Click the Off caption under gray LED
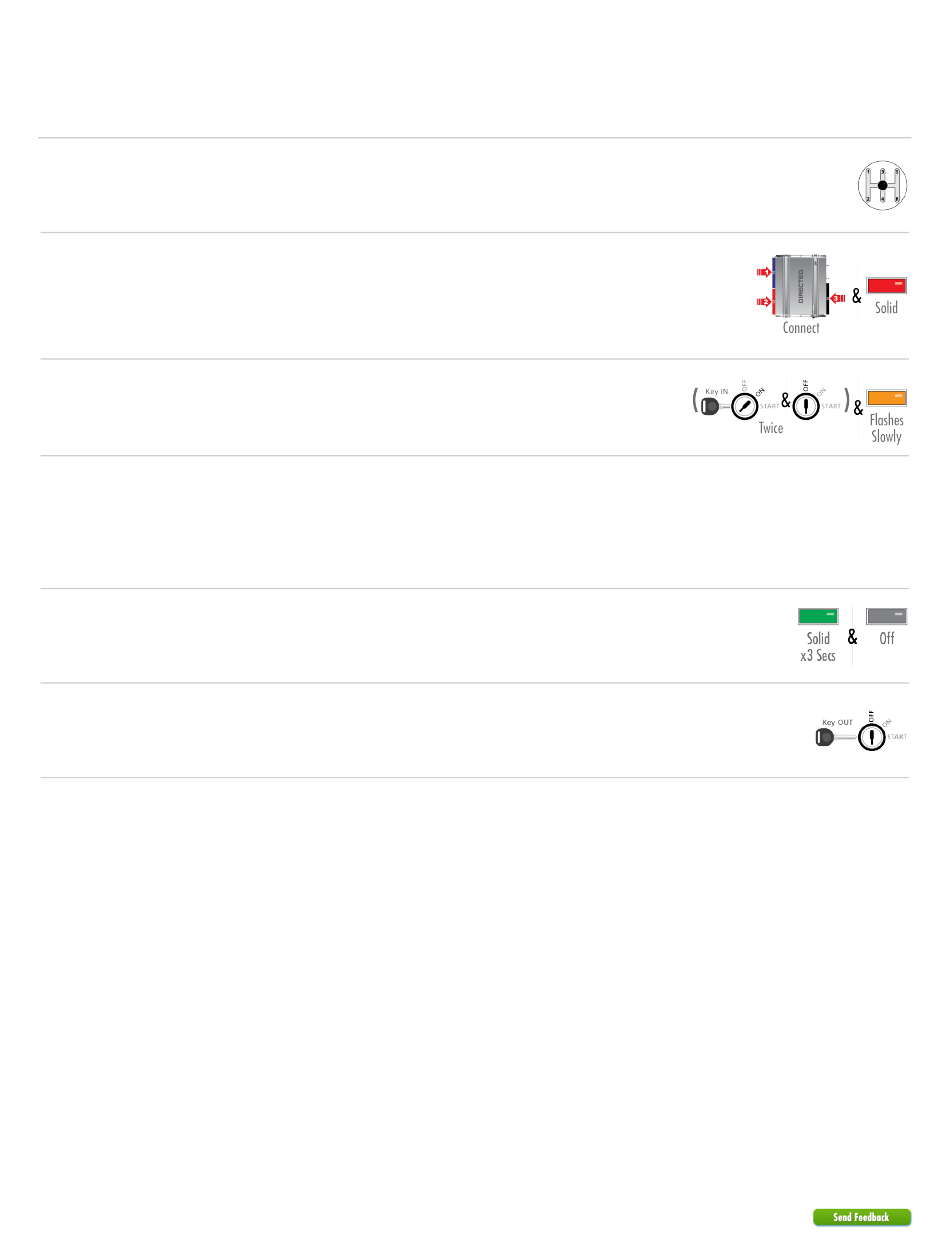 click(887, 639)
